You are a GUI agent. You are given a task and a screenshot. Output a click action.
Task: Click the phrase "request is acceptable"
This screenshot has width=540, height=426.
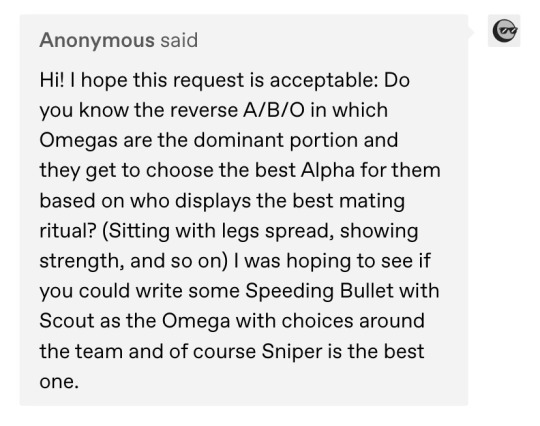click(x=274, y=81)
